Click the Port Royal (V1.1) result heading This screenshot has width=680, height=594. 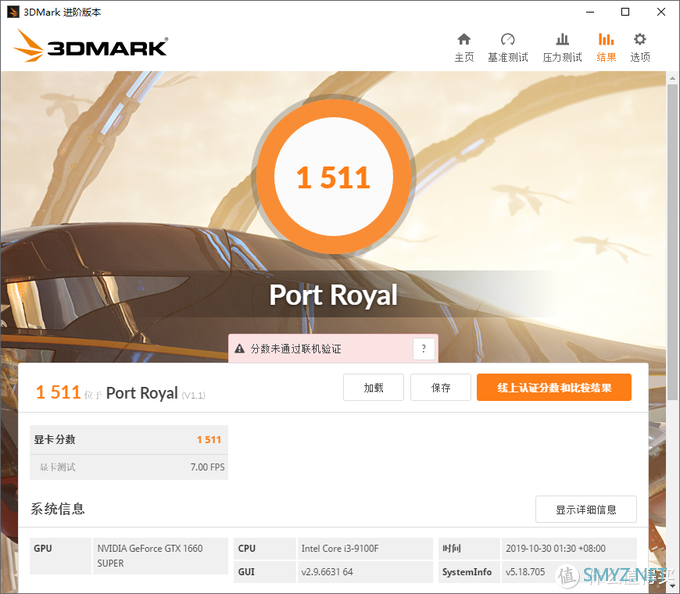point(156,393)
